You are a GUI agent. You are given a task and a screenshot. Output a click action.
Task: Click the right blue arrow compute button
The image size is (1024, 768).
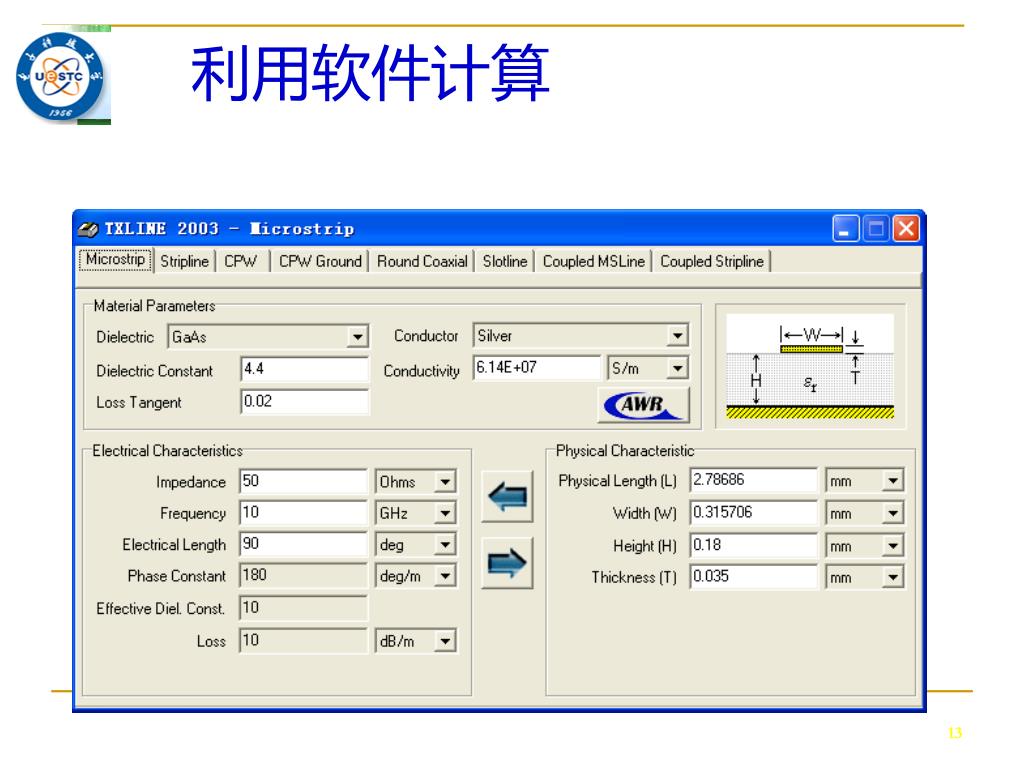tap(507, 563)
